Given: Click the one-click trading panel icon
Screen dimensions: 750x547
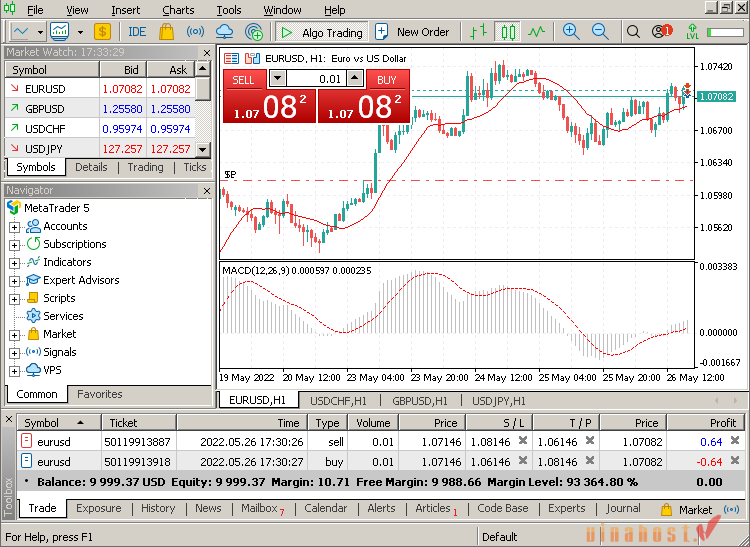Looking at the screenshot, I should (x=252, y=58).
